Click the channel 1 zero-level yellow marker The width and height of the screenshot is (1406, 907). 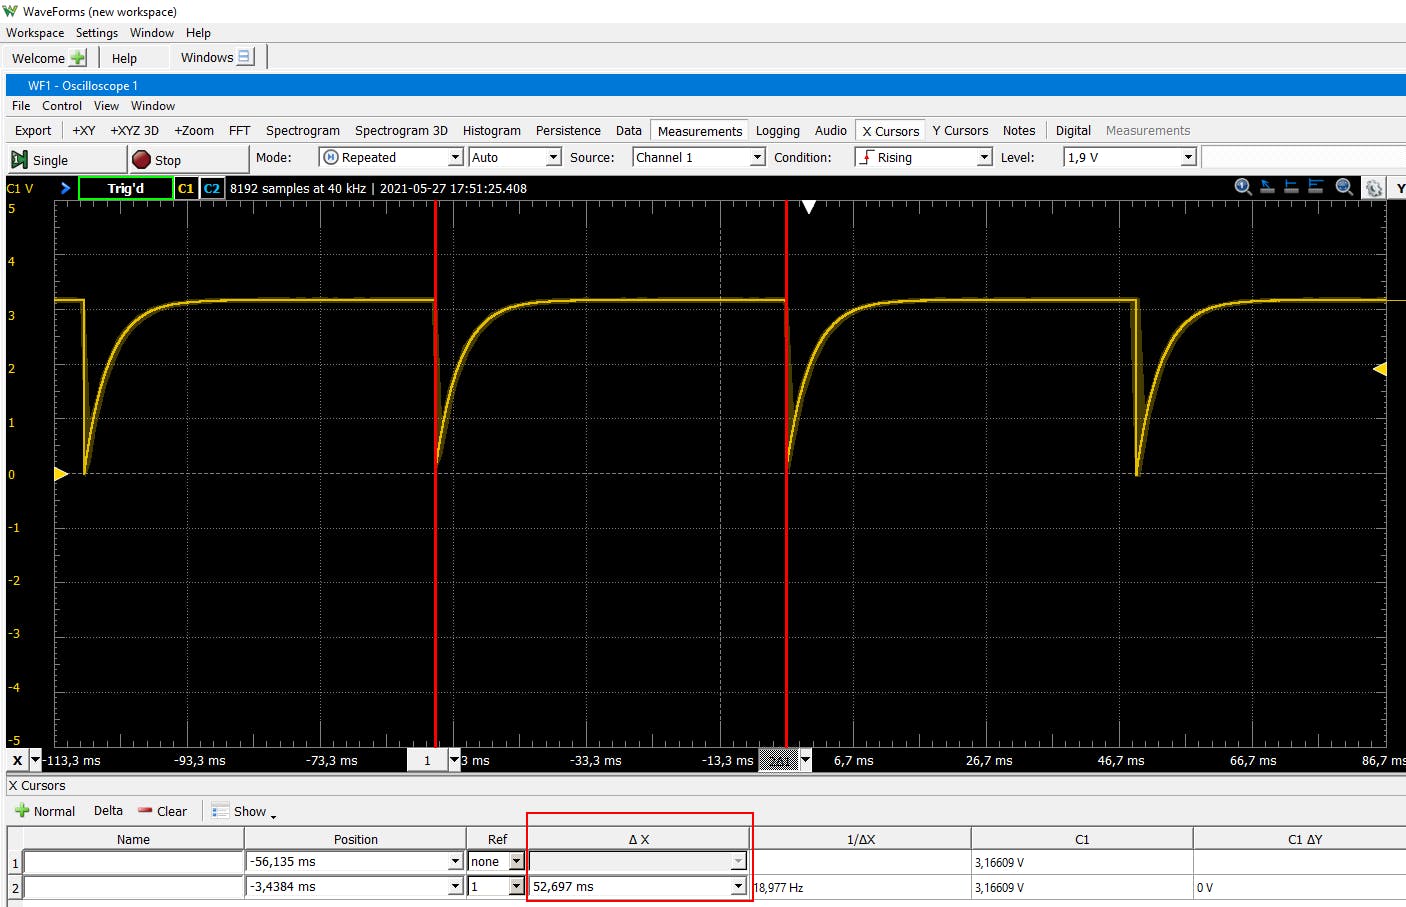pos(60,474)
